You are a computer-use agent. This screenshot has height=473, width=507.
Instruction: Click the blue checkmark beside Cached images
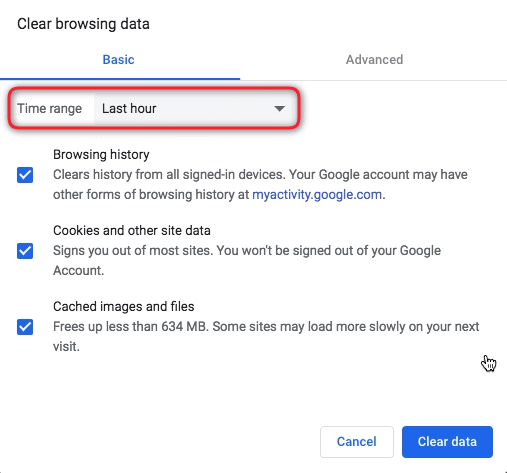[25, 327]
